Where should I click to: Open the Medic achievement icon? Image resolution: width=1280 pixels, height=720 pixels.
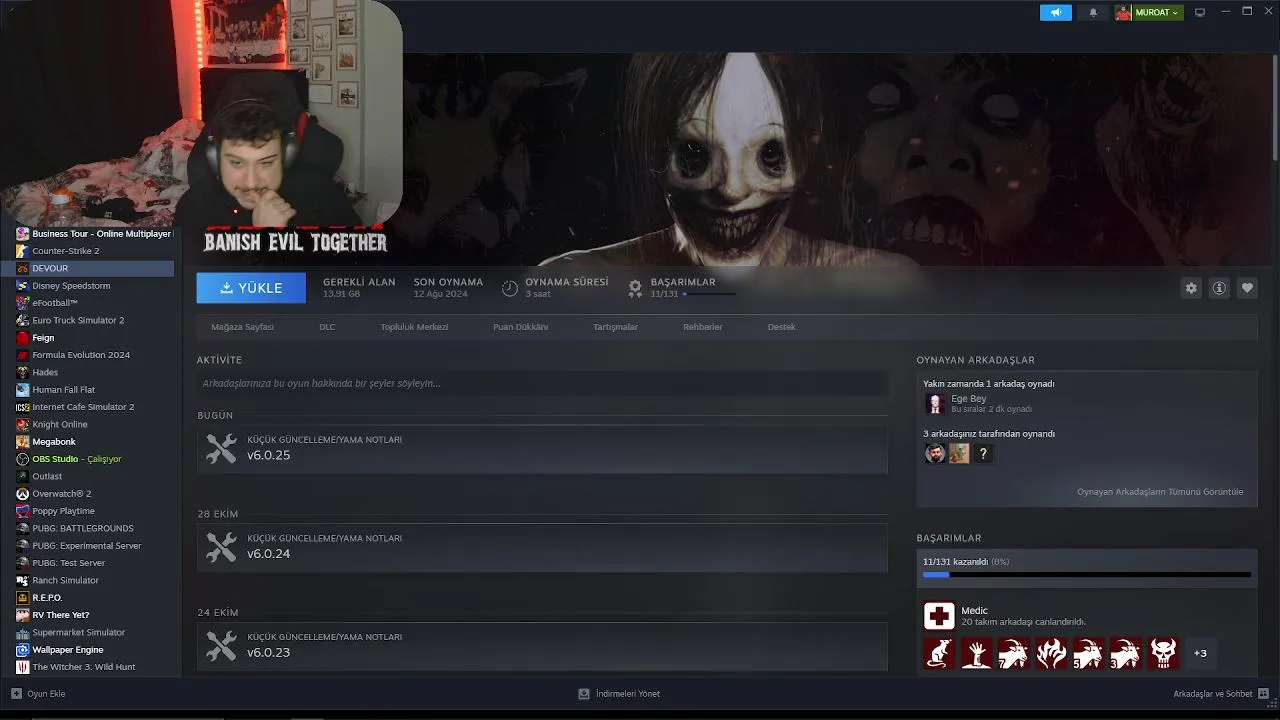coord(939,616)
